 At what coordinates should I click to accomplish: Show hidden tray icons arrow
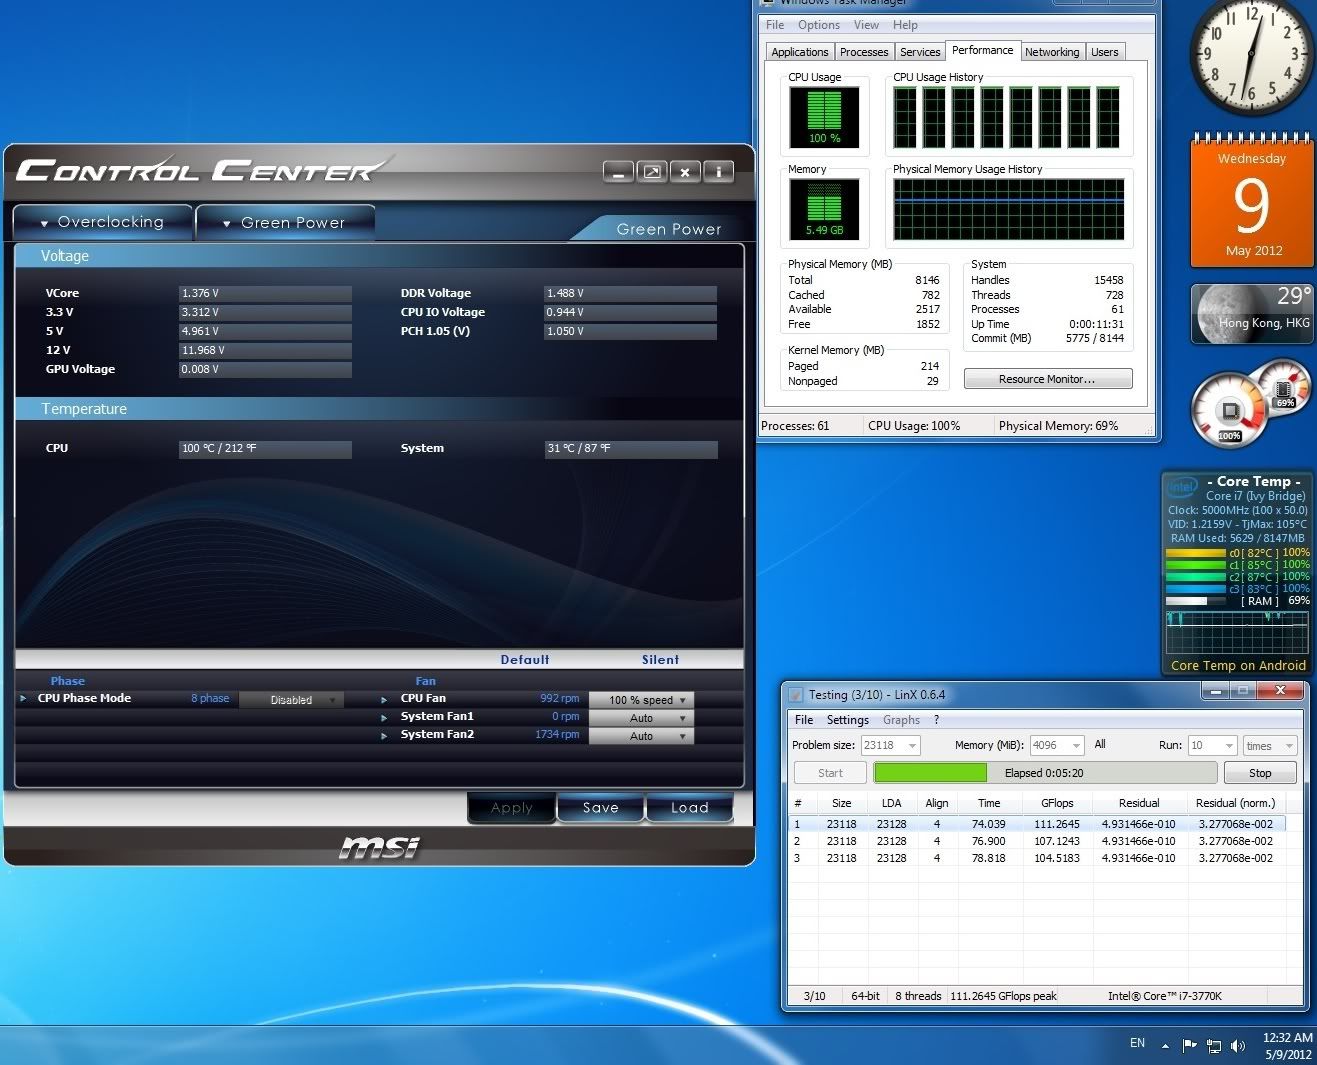tap(1165, 1046)
